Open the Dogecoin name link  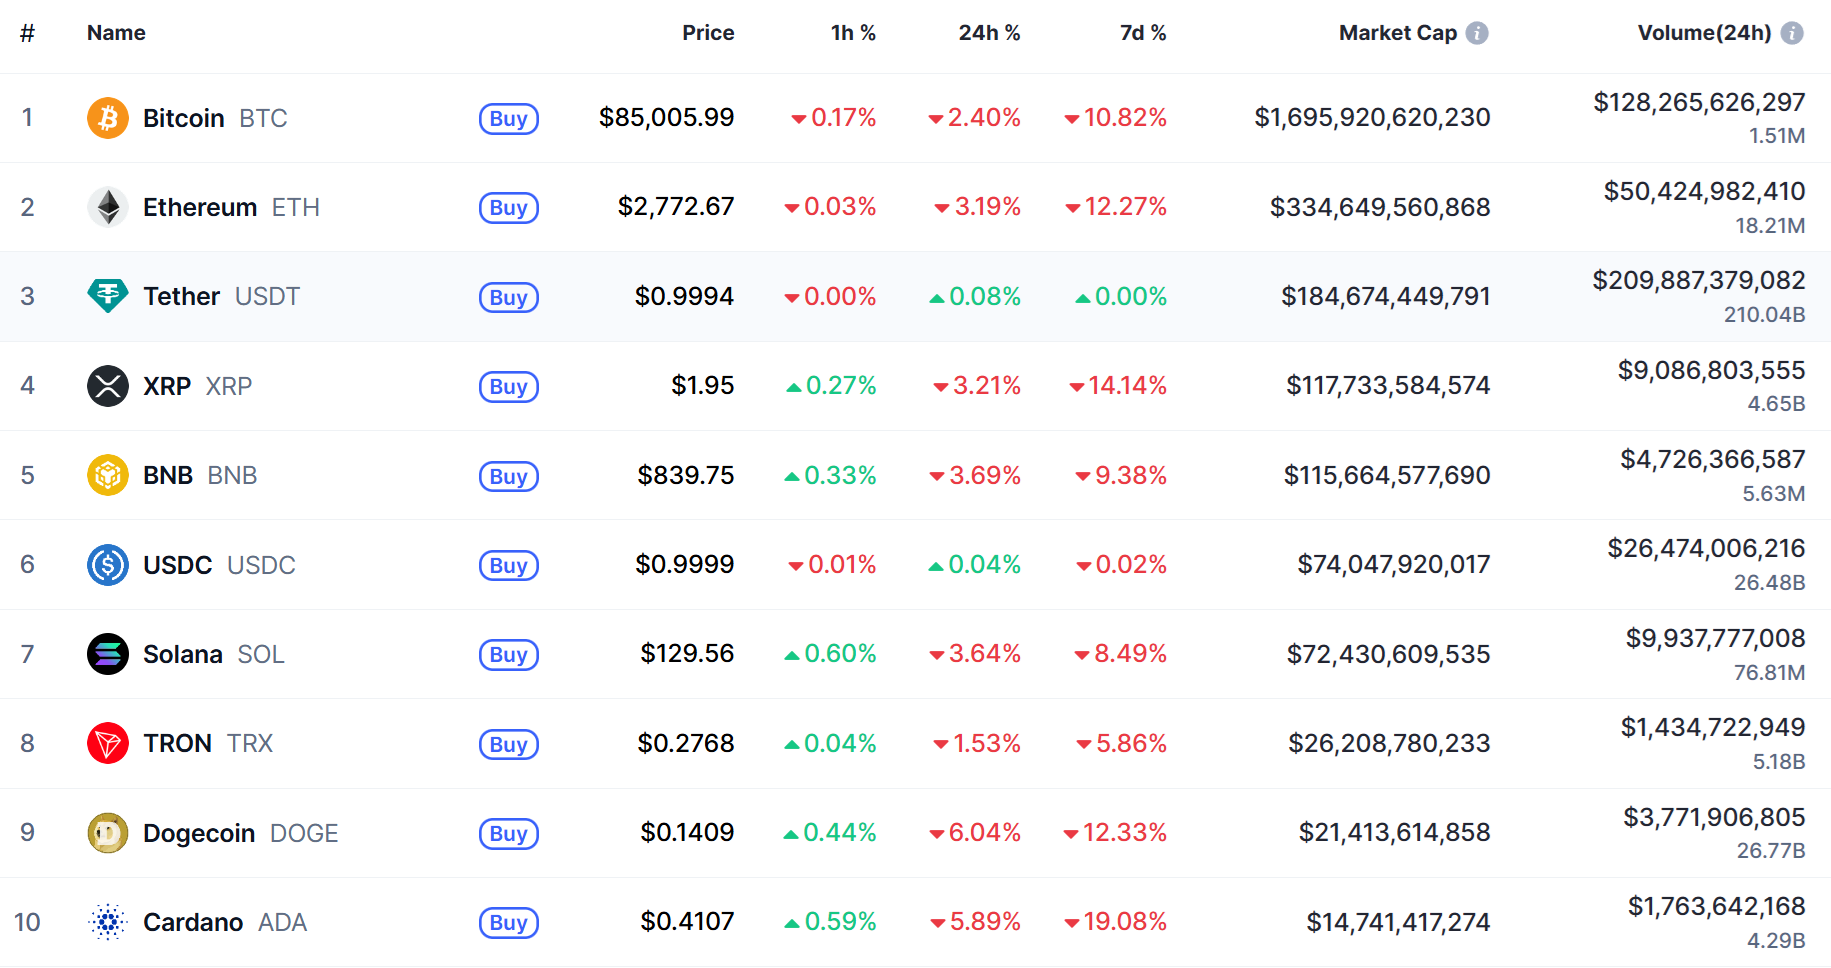pyautogui.click(x=199, y=833)
